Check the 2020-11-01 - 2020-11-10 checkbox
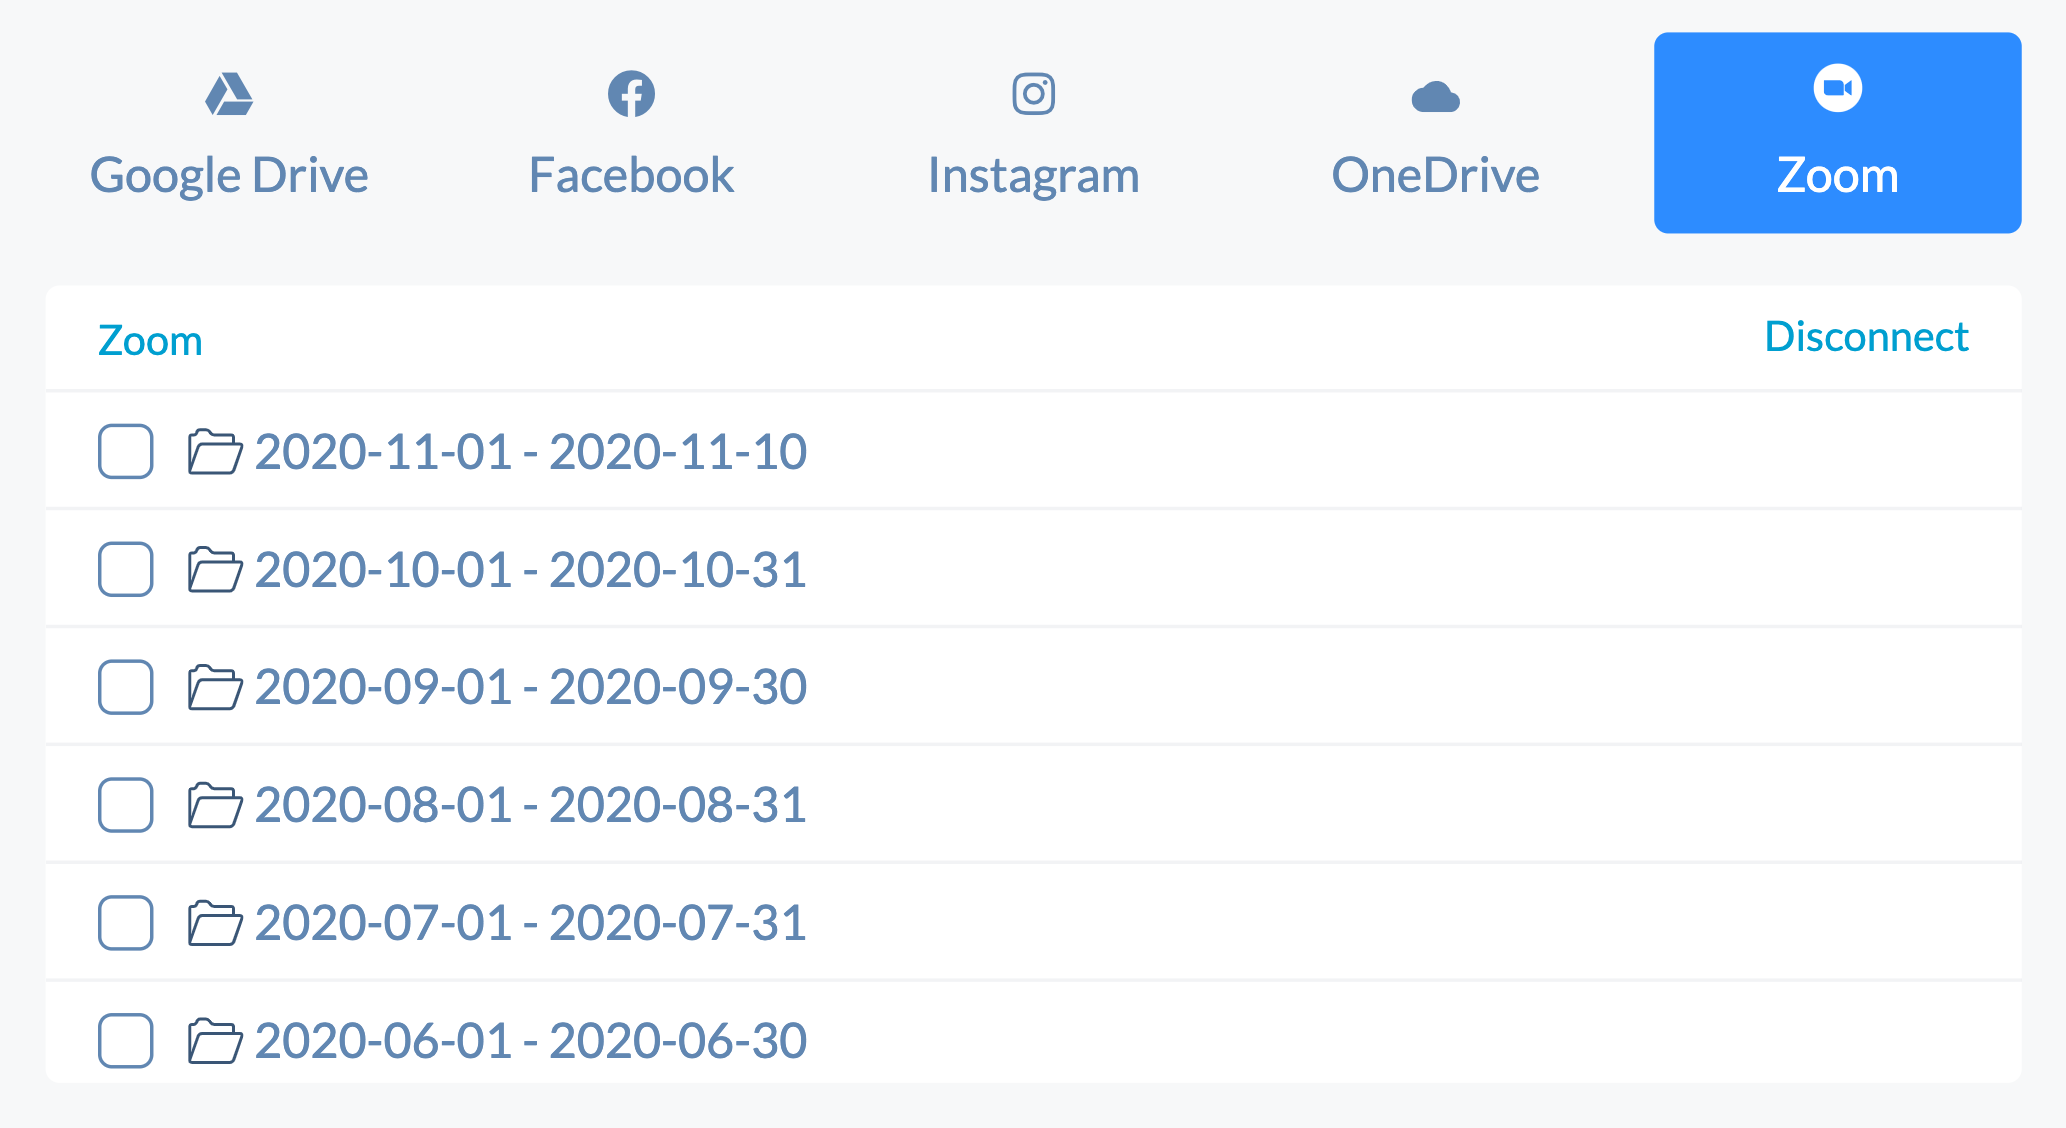The height and width of the screenshot is (1128, 2066). [126, 451]
